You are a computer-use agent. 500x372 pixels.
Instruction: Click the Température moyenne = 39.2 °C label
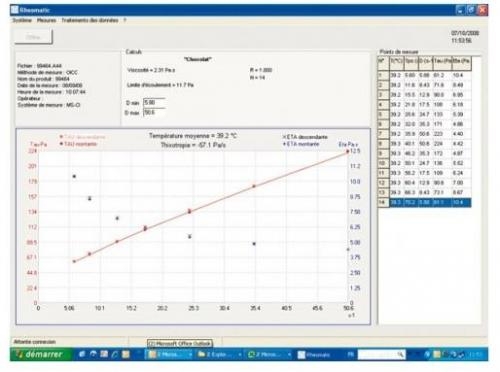tap(193, 136)
